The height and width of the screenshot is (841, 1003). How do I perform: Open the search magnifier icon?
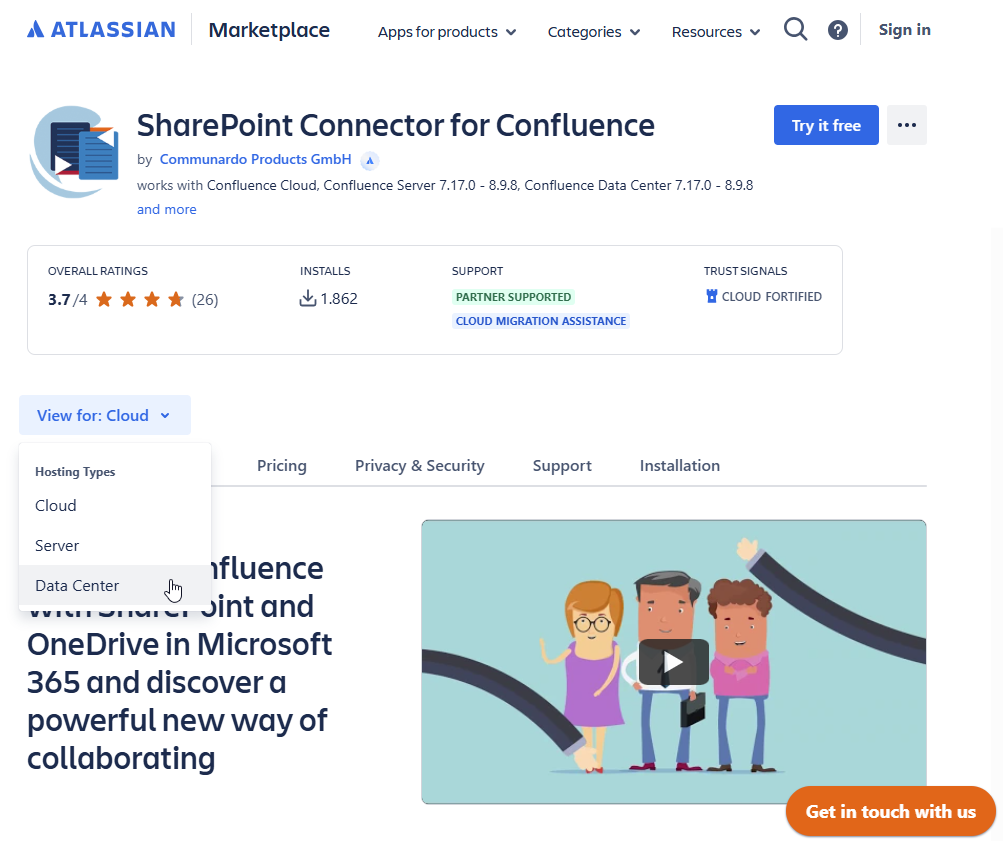point(795,30)
